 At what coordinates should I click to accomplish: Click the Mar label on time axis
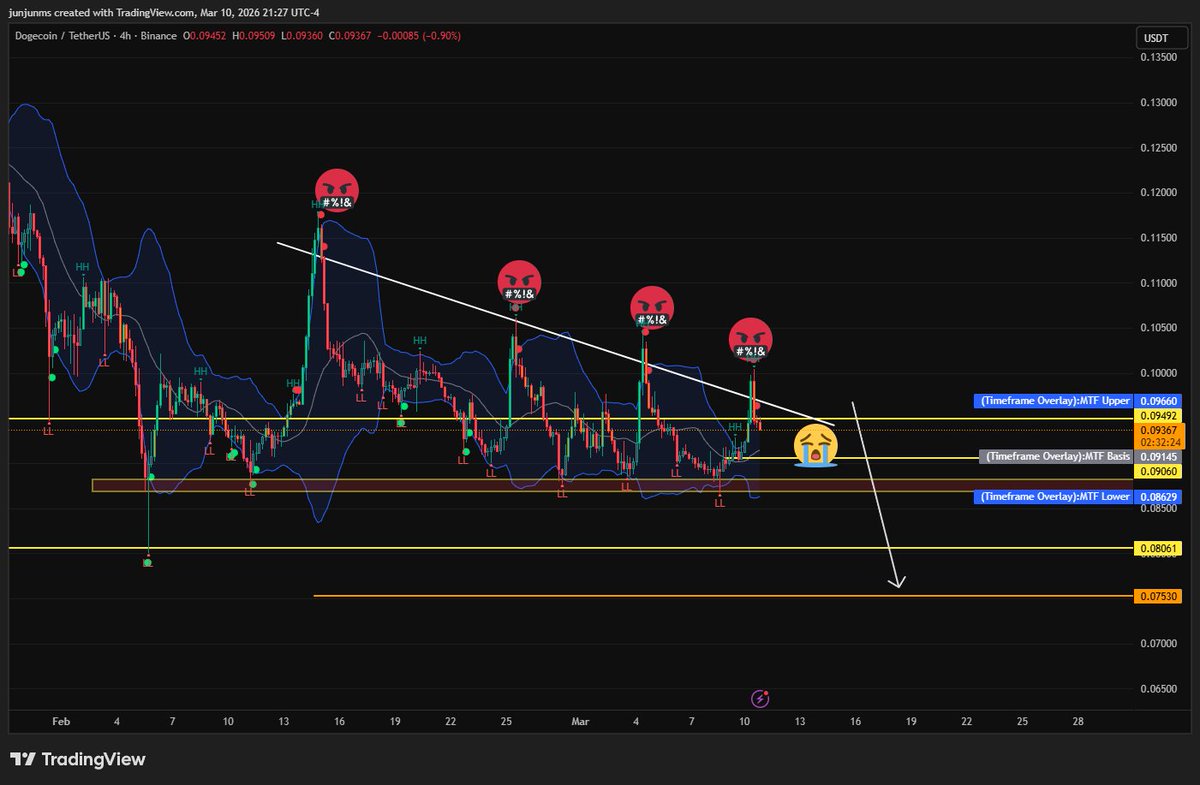(x=581, y=721)
